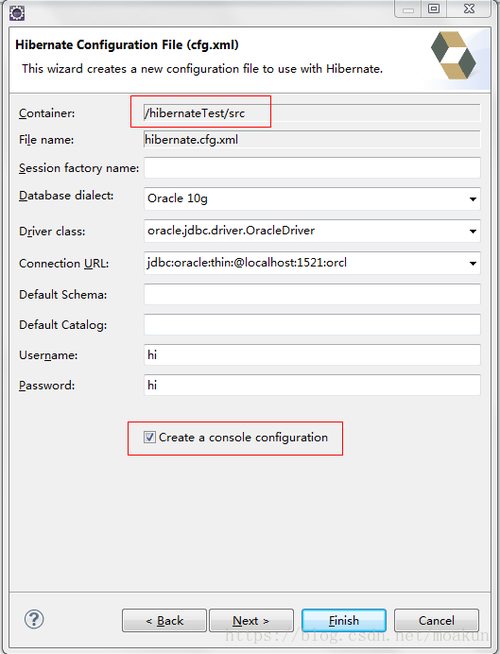This screenshot has width=500, height=654.
Task: Click the Hibernate cube logo
Action: pyautogui.click(x=453, y=55)
